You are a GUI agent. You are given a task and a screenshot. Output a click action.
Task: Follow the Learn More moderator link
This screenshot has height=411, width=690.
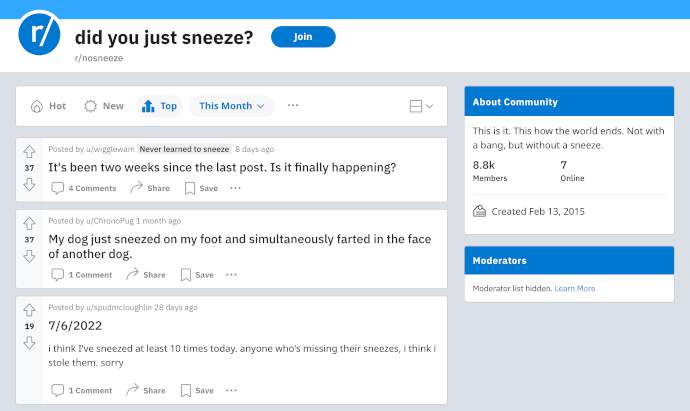[575, 289]
